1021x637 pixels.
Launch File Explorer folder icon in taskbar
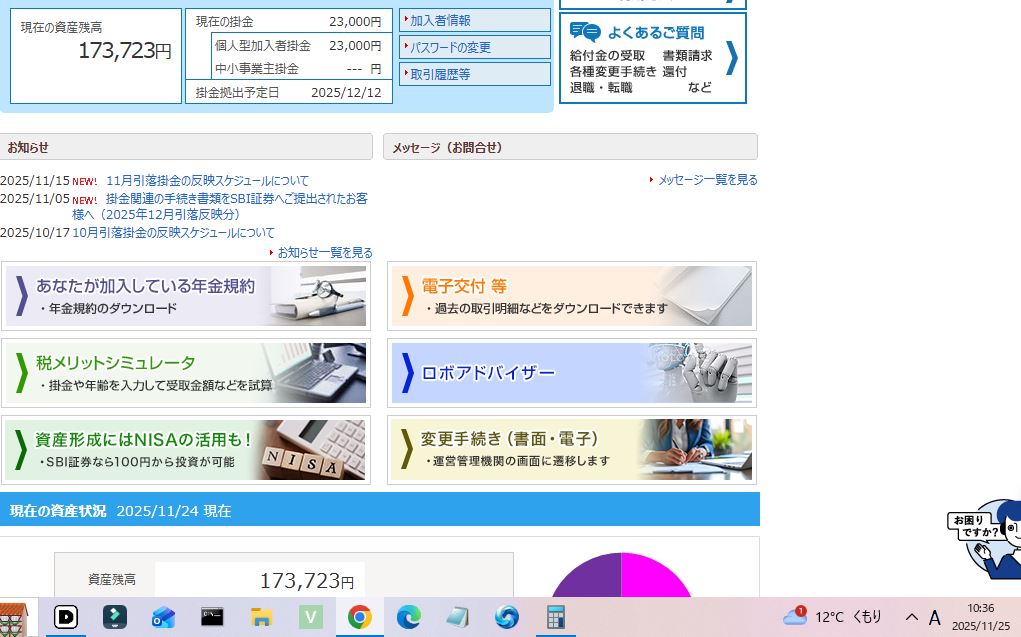(261, 617)
